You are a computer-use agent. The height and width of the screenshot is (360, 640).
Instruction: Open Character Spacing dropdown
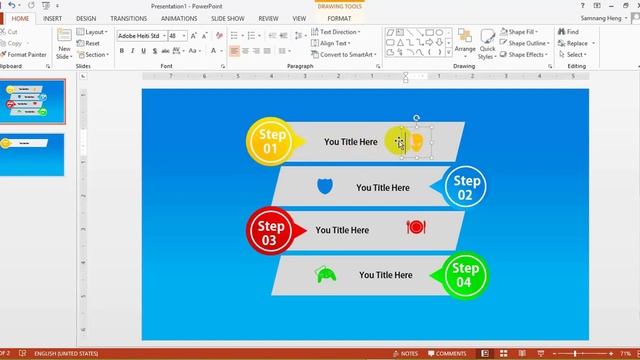[178, 51]
